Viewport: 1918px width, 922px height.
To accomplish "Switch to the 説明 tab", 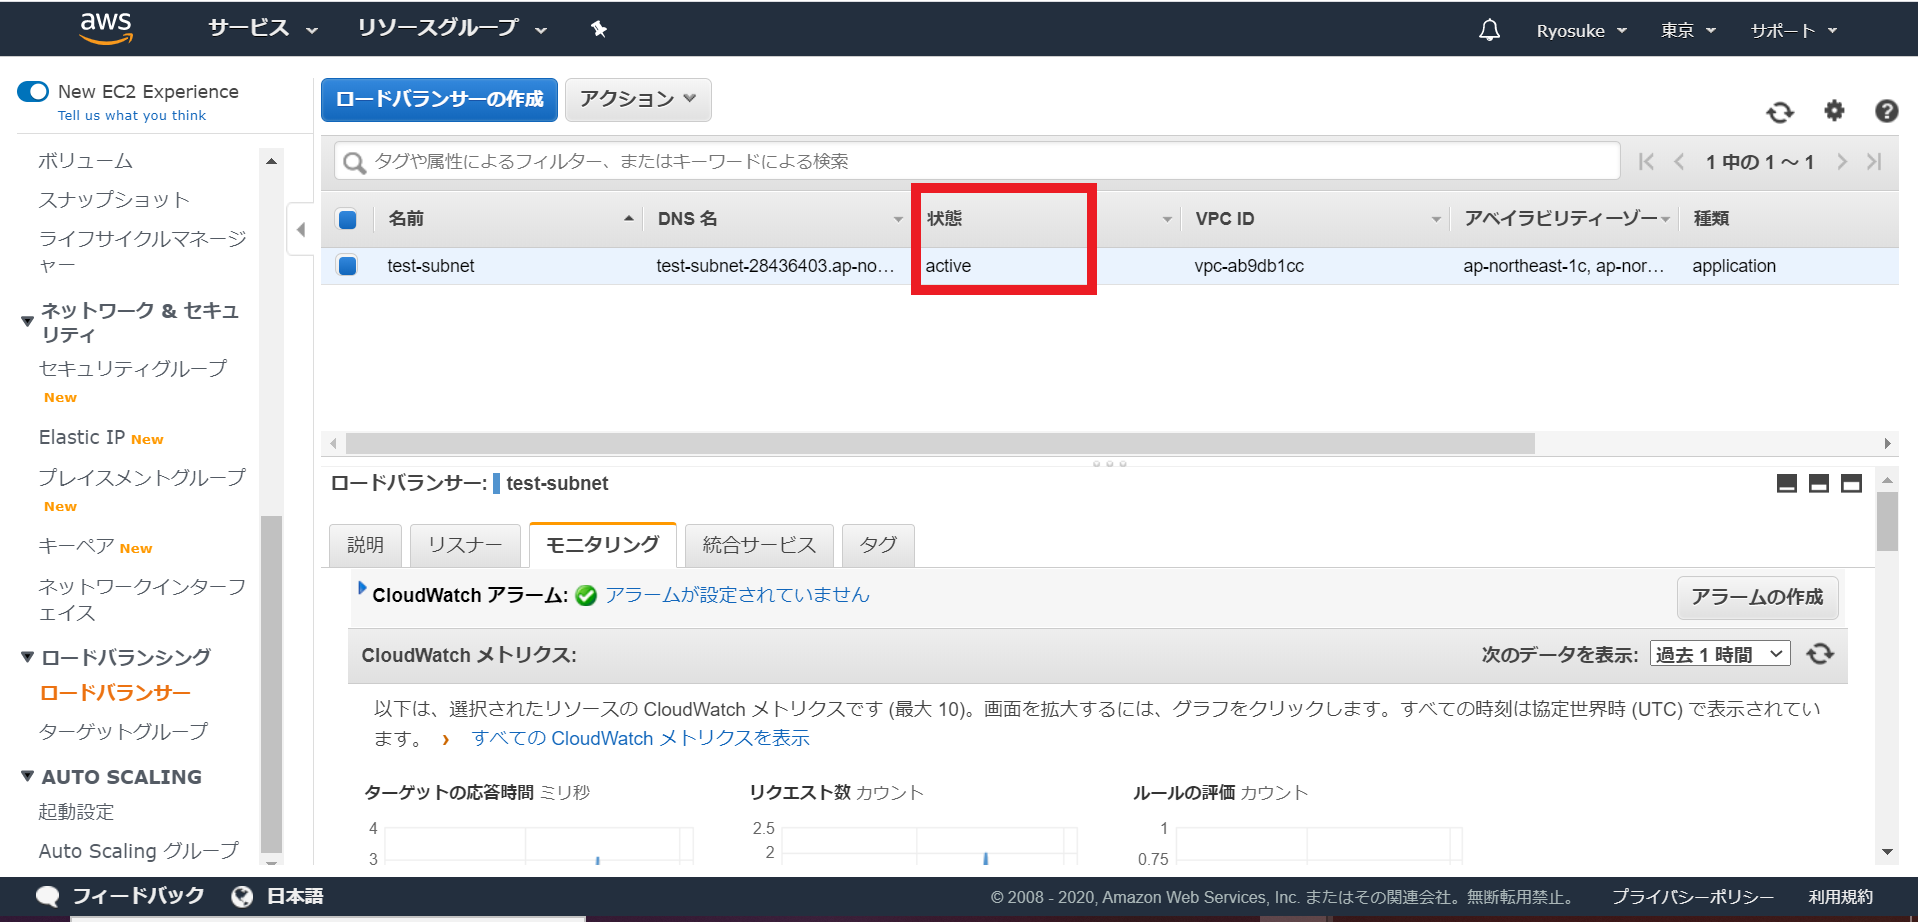I will pyautogui.click(x=365, y=546).
